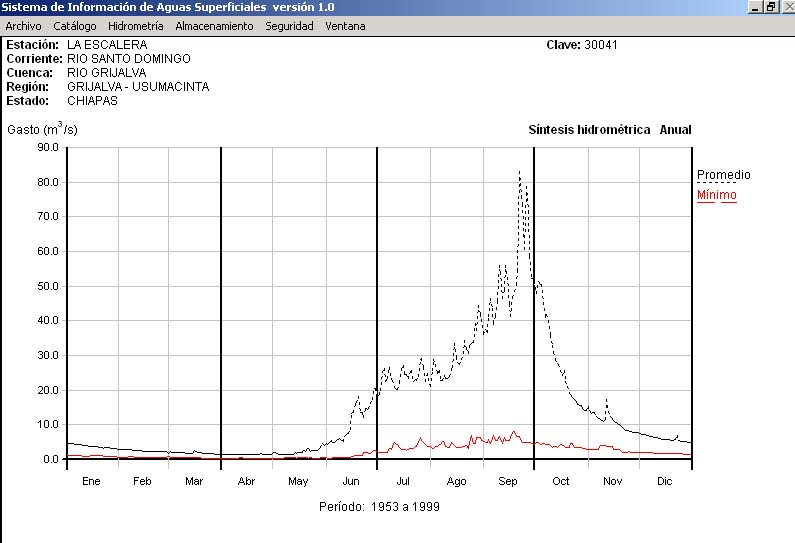Open the Catálogo menu
Screen dimensions: 795x543
75,26
